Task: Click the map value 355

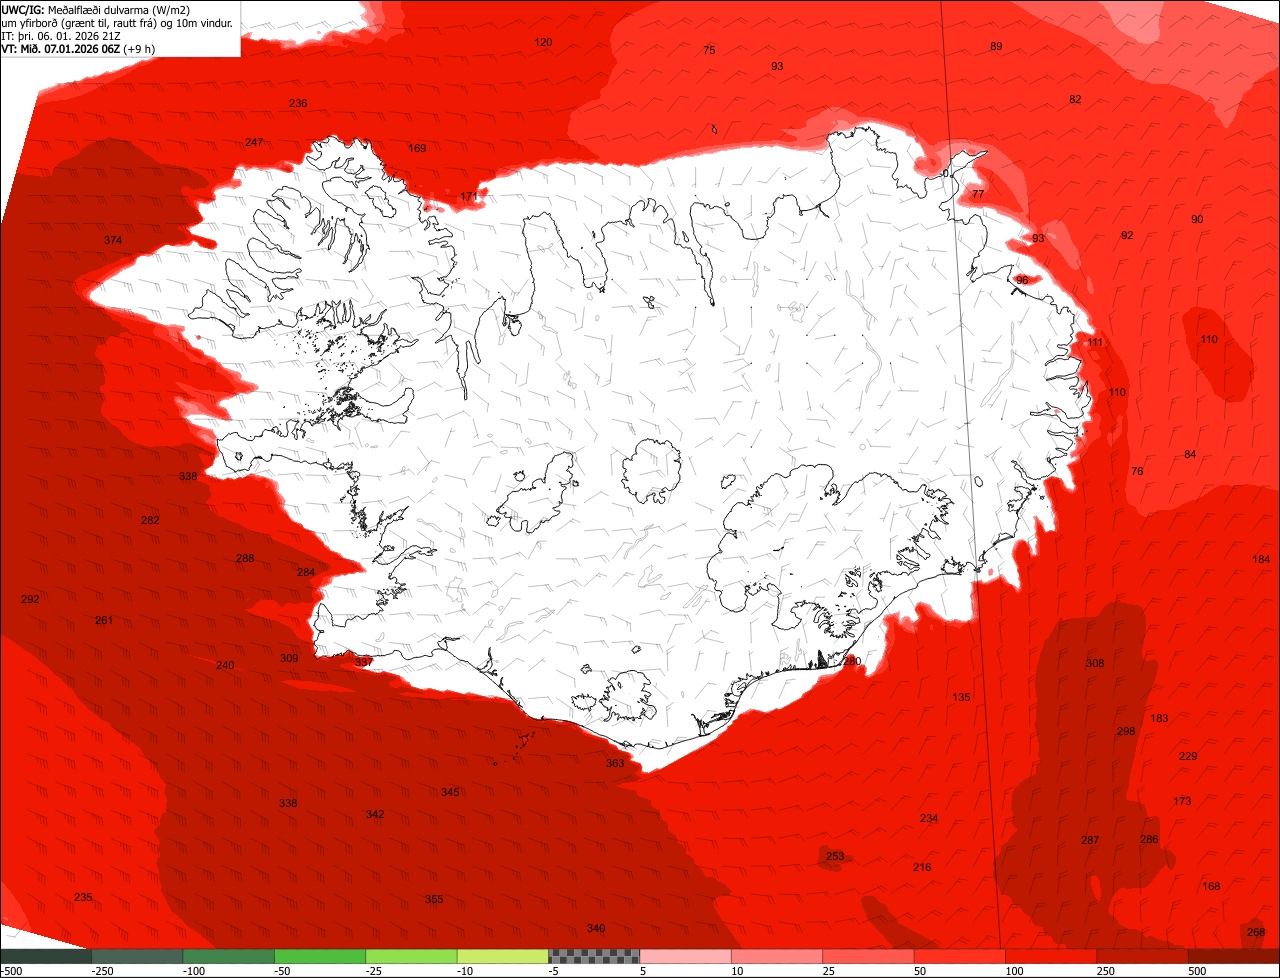Action: (434, 899)
